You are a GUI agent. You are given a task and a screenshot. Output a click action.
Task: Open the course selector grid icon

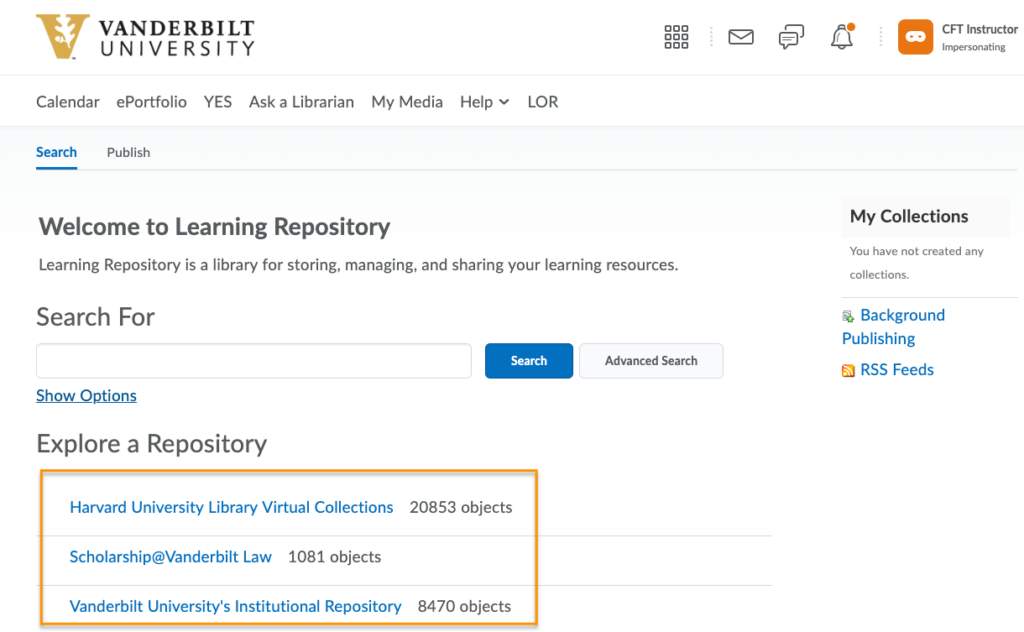[677, 38]
